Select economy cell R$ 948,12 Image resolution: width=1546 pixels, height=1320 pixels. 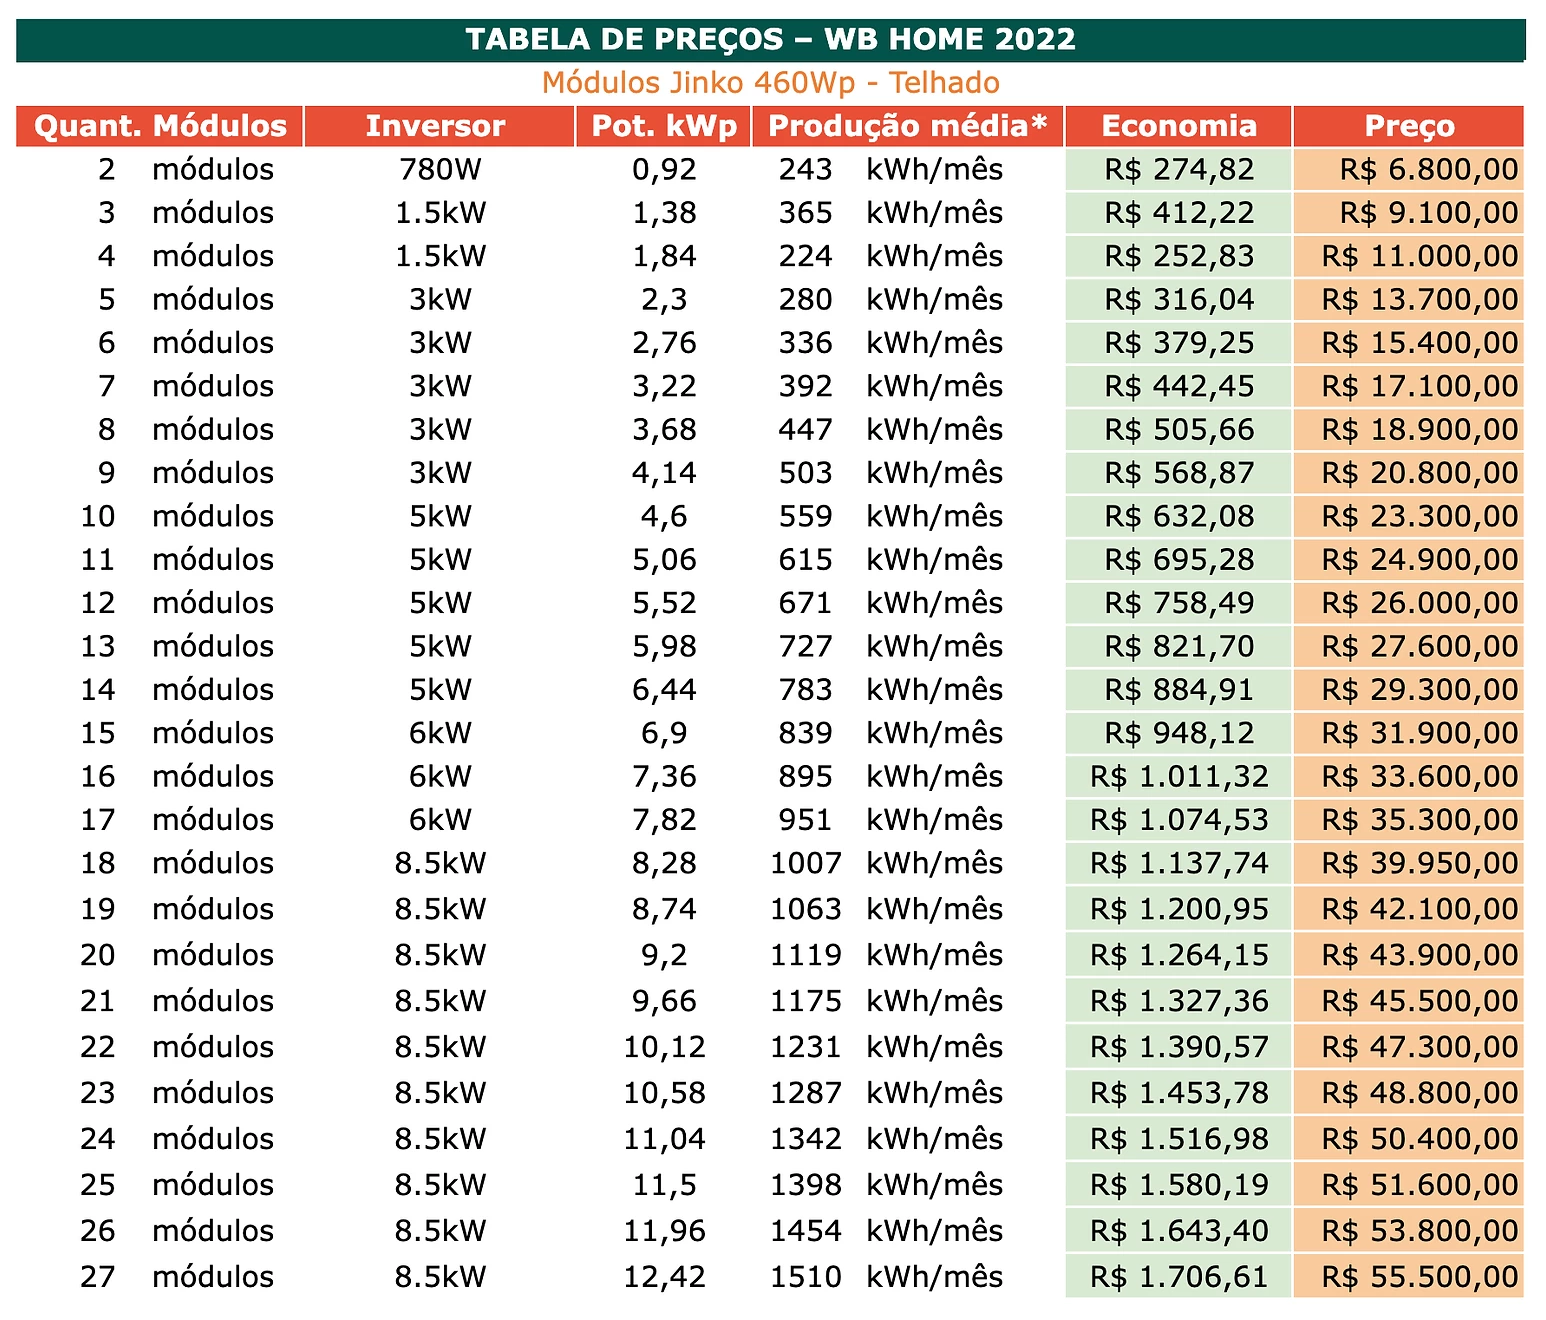point(1179,733)
